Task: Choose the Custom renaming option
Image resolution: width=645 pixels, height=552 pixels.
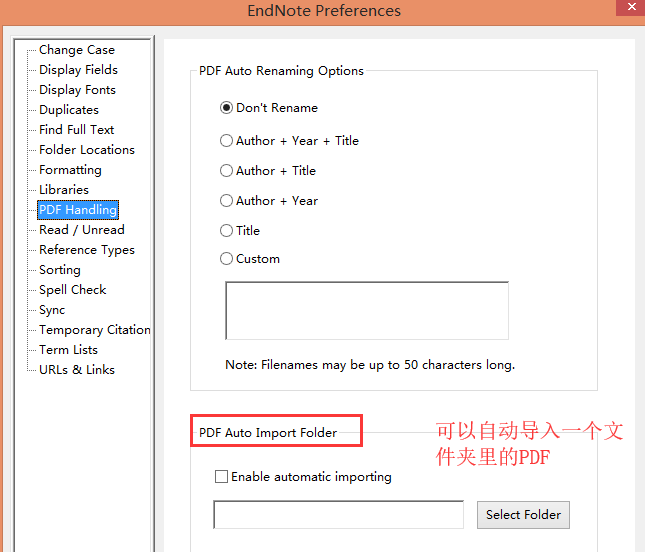Action: pyautogui.click(x=250, y=259)
